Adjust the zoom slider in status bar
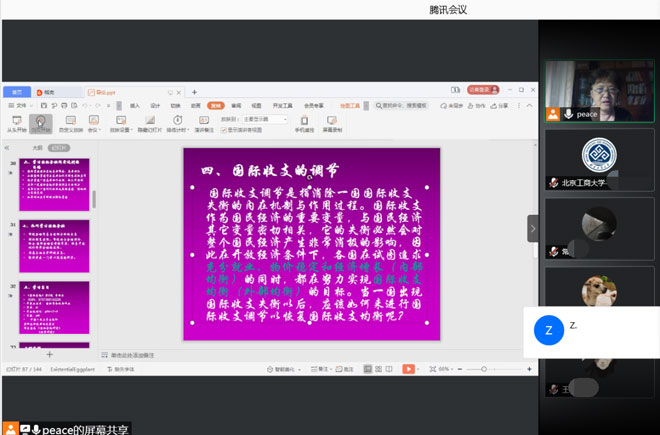 coord(484,369)
